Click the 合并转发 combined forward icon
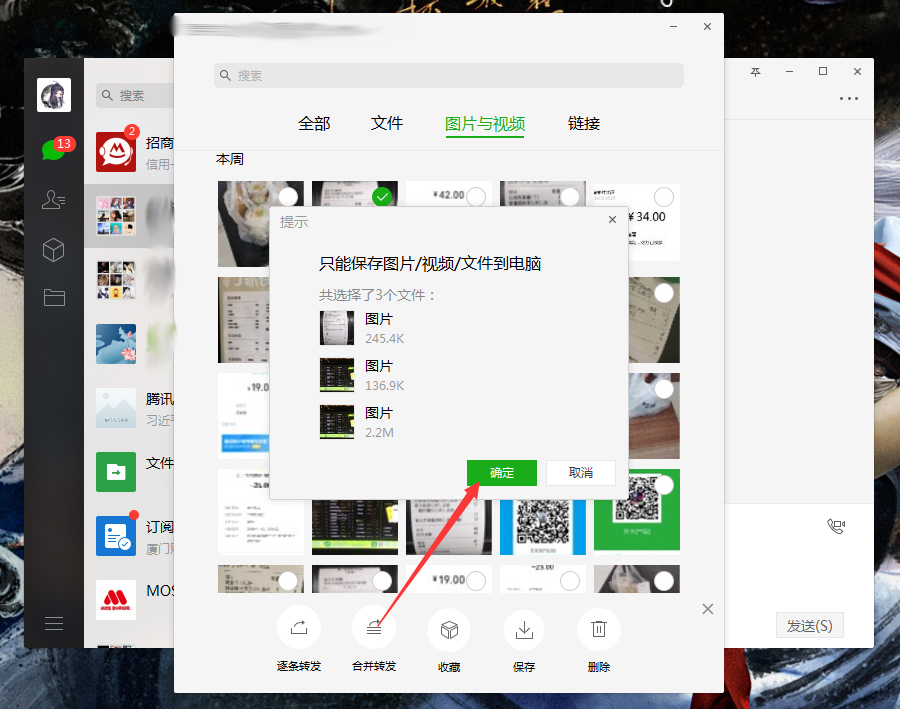 (x=374, y=629)
